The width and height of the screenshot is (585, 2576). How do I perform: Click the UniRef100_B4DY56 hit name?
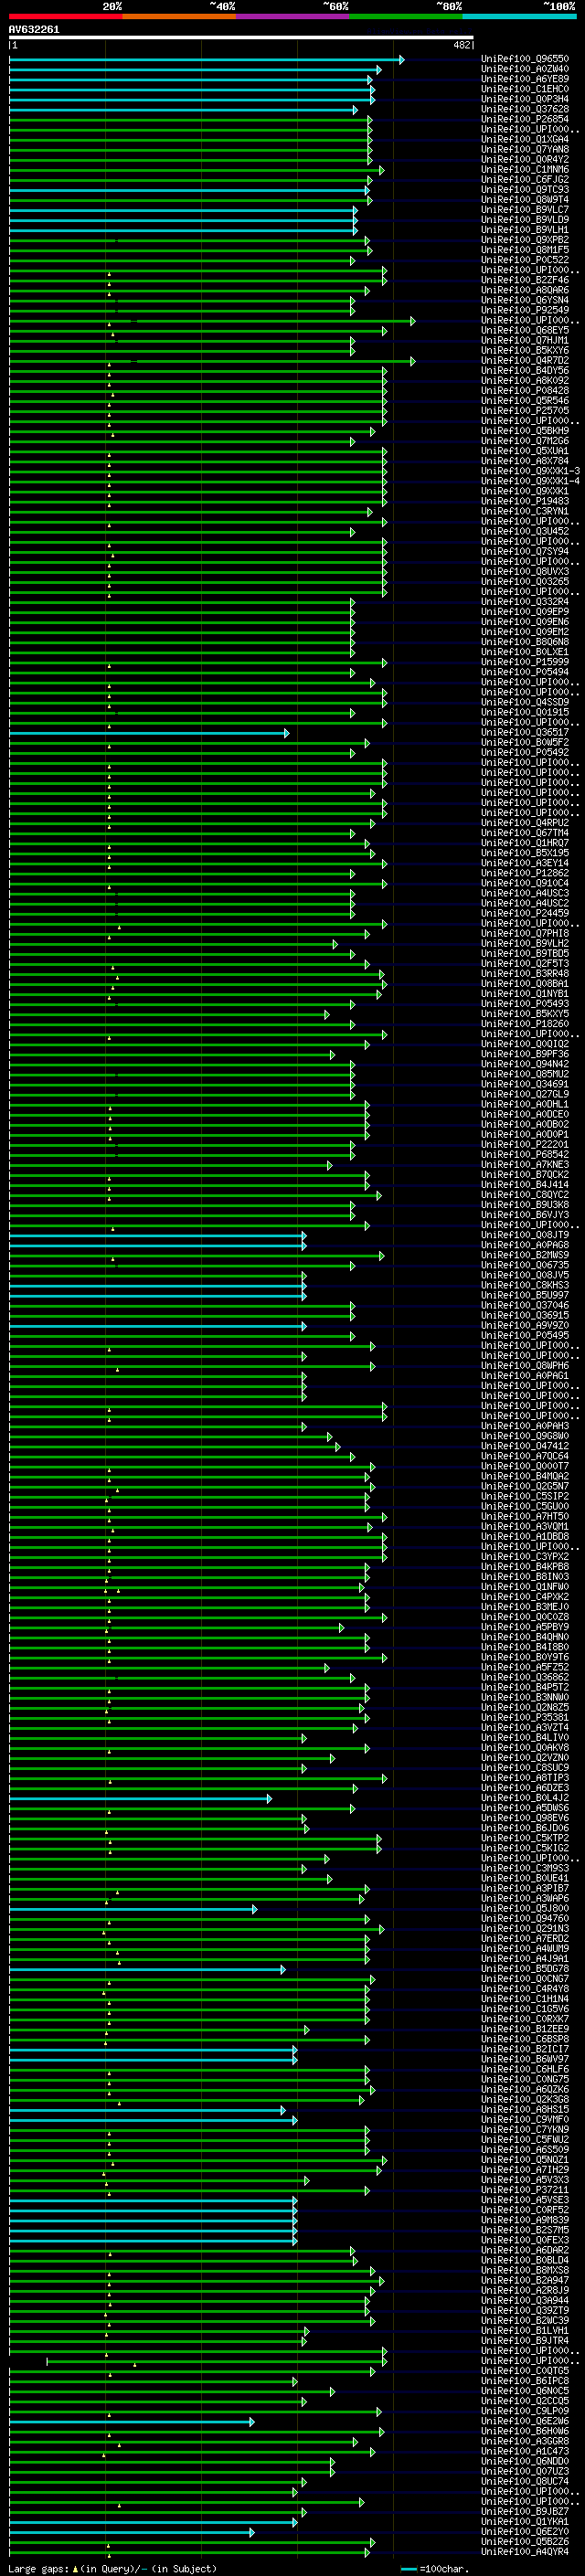click(525, 370)
